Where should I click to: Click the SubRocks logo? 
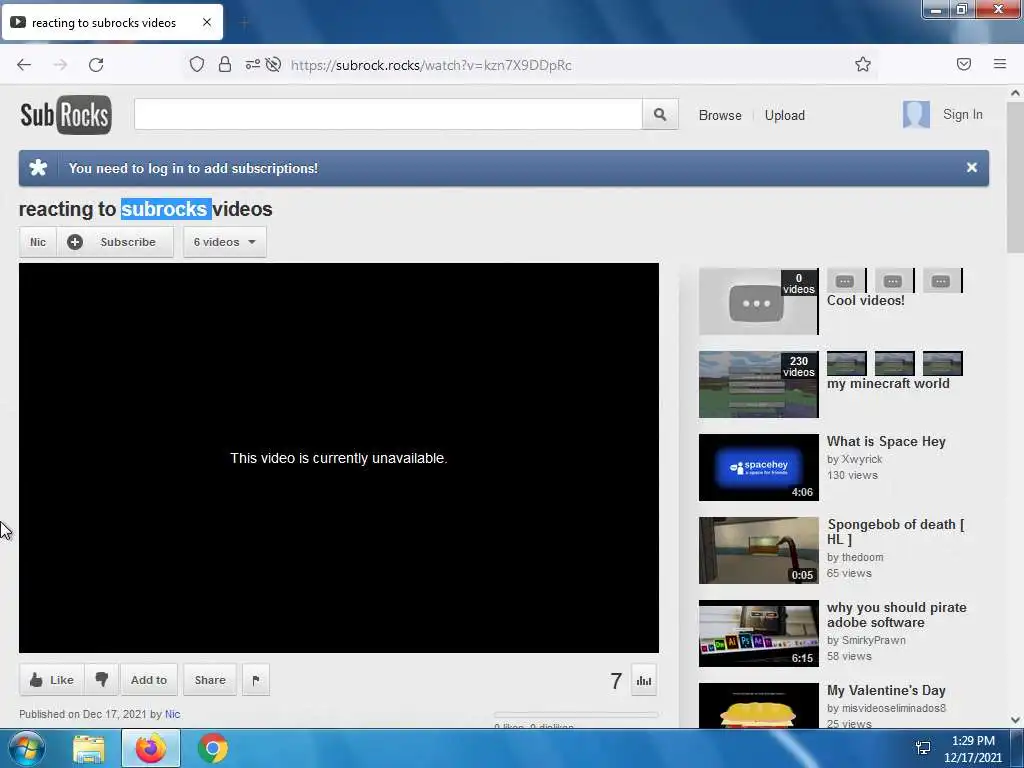[66, 115]
